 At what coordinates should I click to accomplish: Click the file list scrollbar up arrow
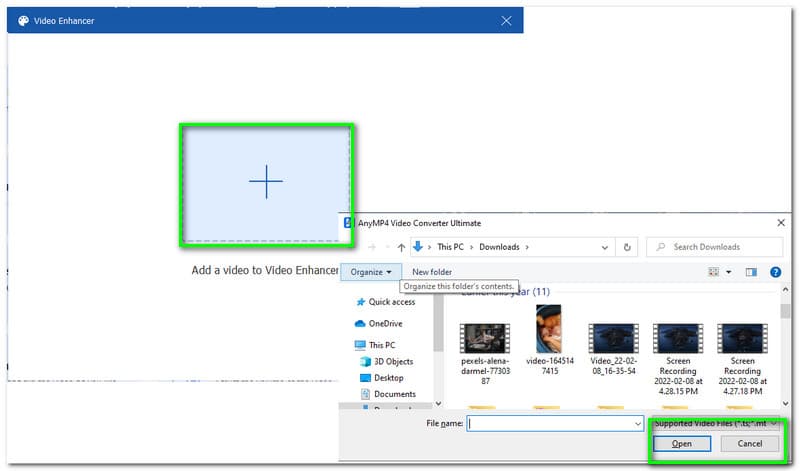click(x=785, y=290)
